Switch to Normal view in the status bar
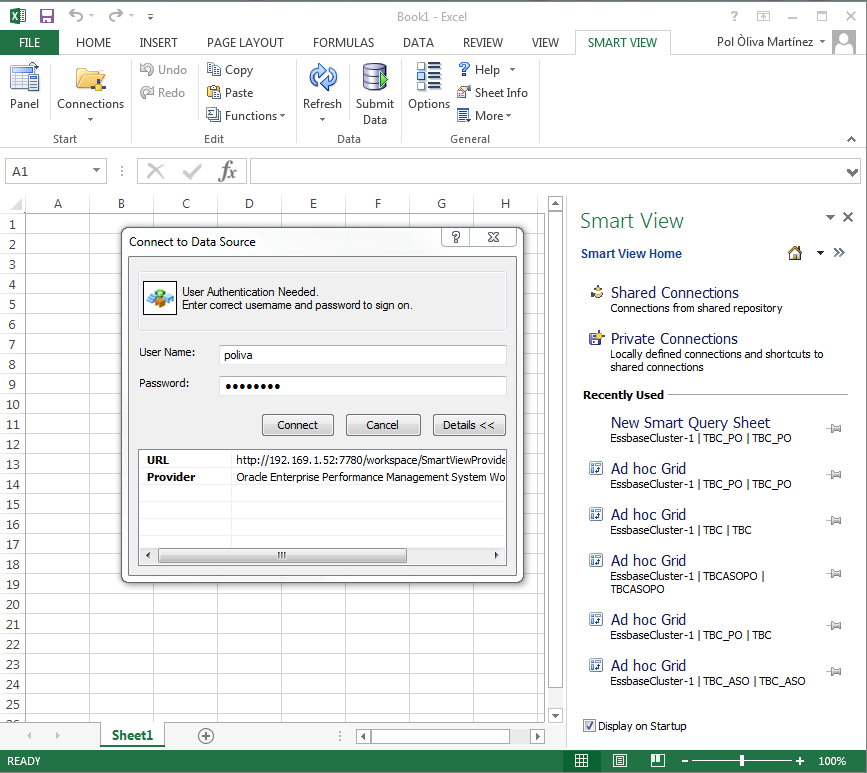 pos(581,761)
